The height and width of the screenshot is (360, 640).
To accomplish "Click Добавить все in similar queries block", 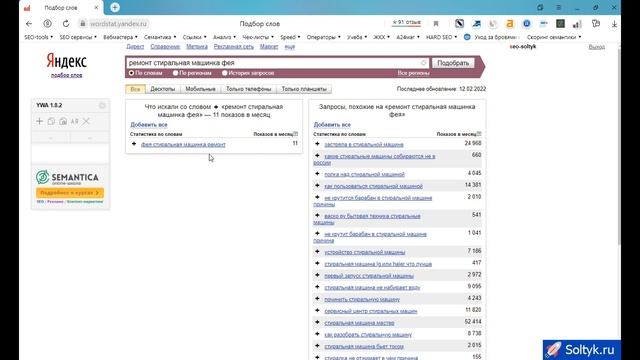I will coord(332,124).
